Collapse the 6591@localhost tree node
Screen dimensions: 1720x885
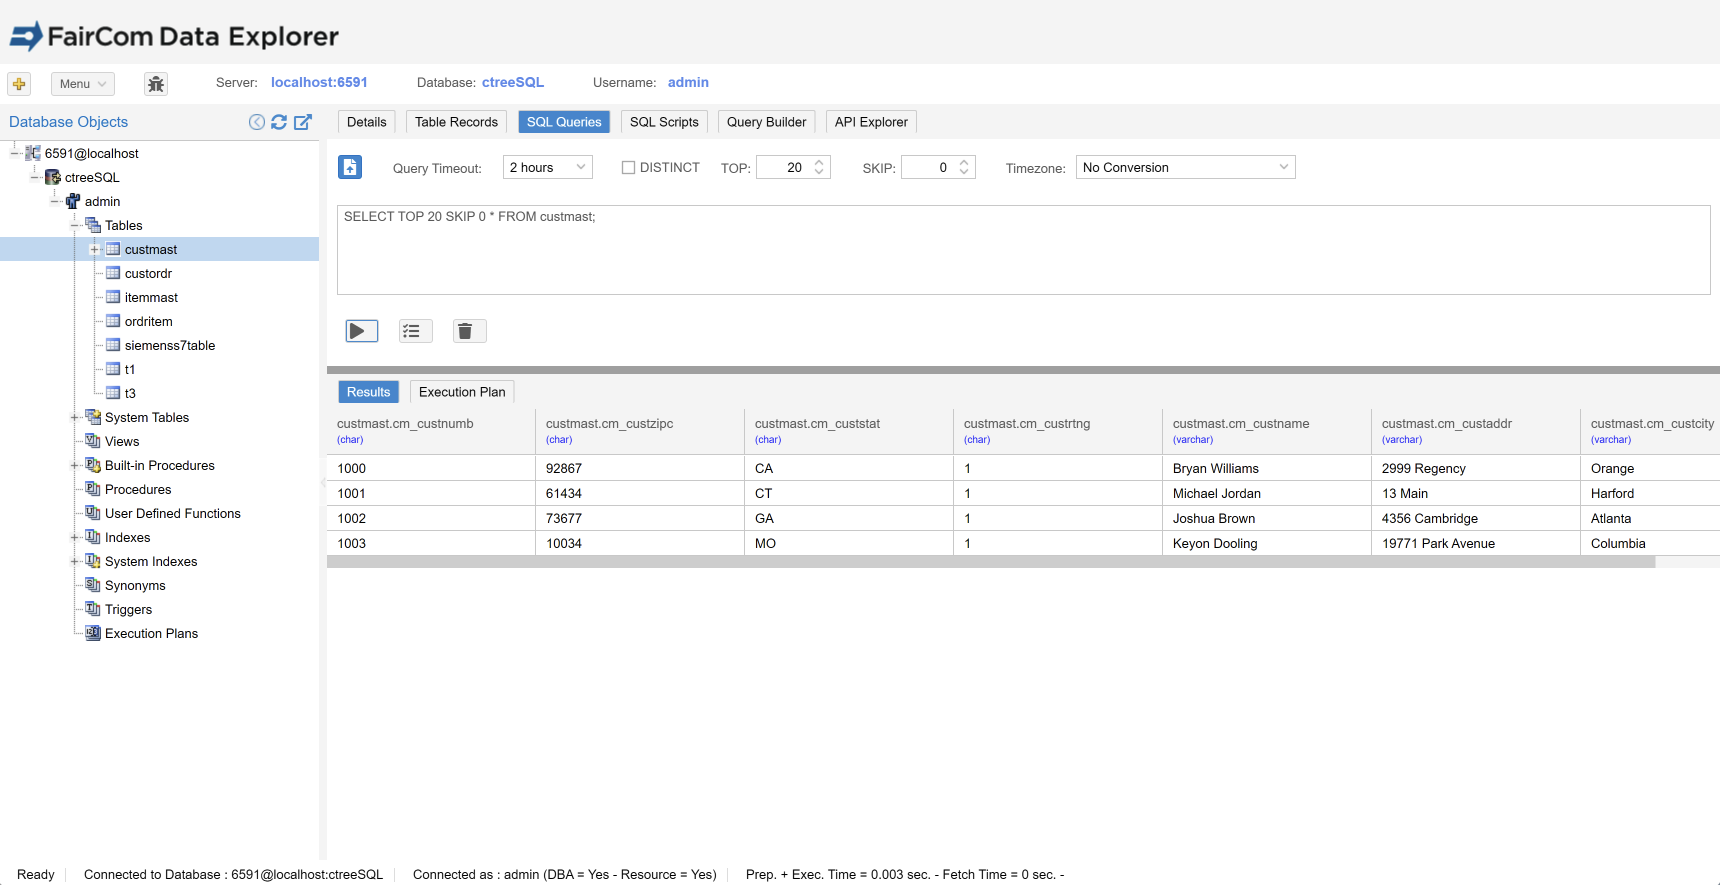(x=15, y=153)
